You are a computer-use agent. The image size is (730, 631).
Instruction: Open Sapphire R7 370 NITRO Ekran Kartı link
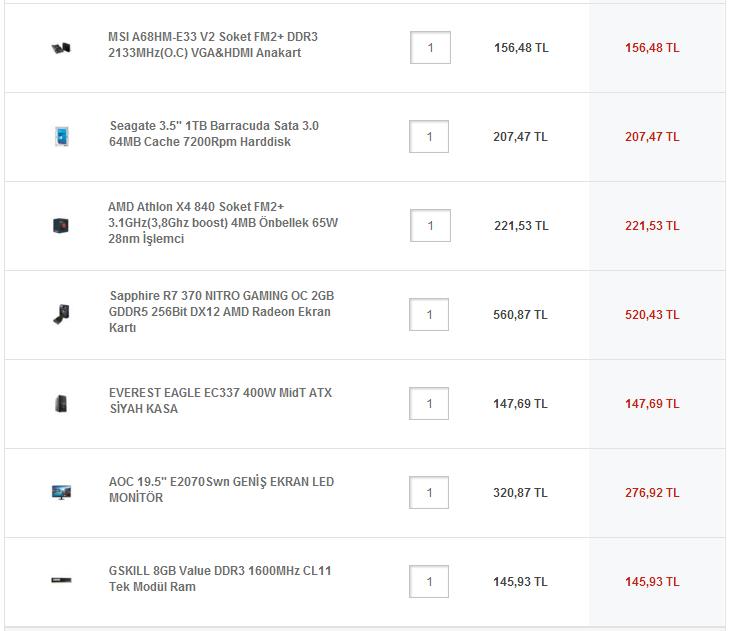[x=222, y=312]
